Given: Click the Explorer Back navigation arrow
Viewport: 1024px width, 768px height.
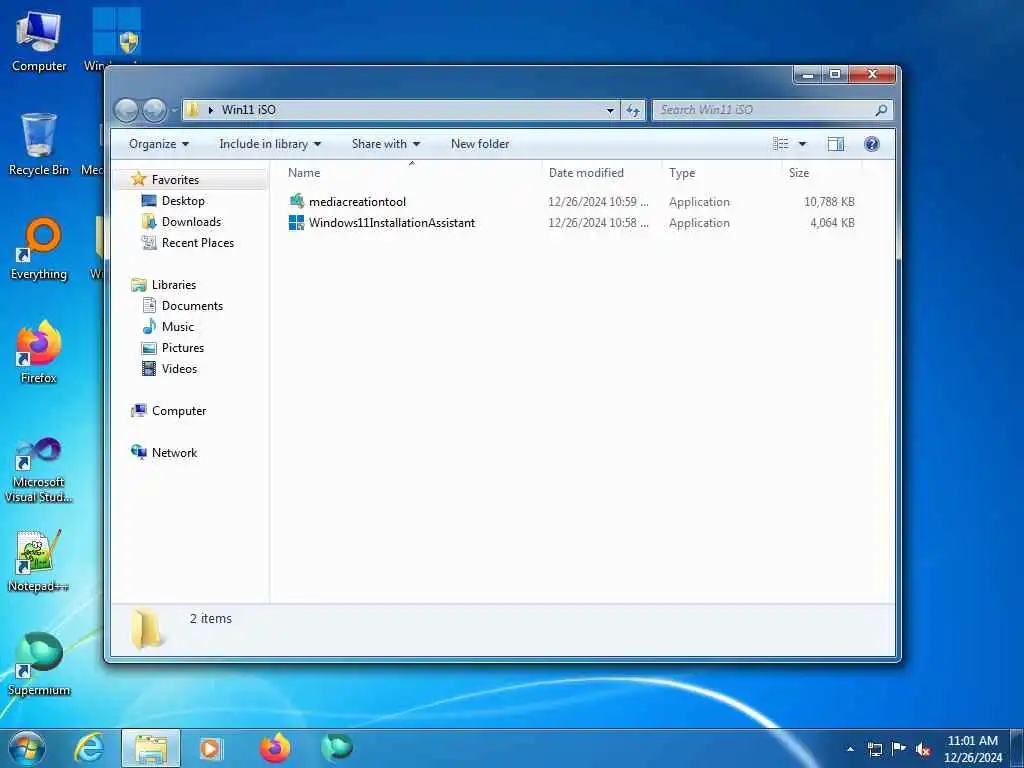Looking at the screenshot, I should pos(126,110).
